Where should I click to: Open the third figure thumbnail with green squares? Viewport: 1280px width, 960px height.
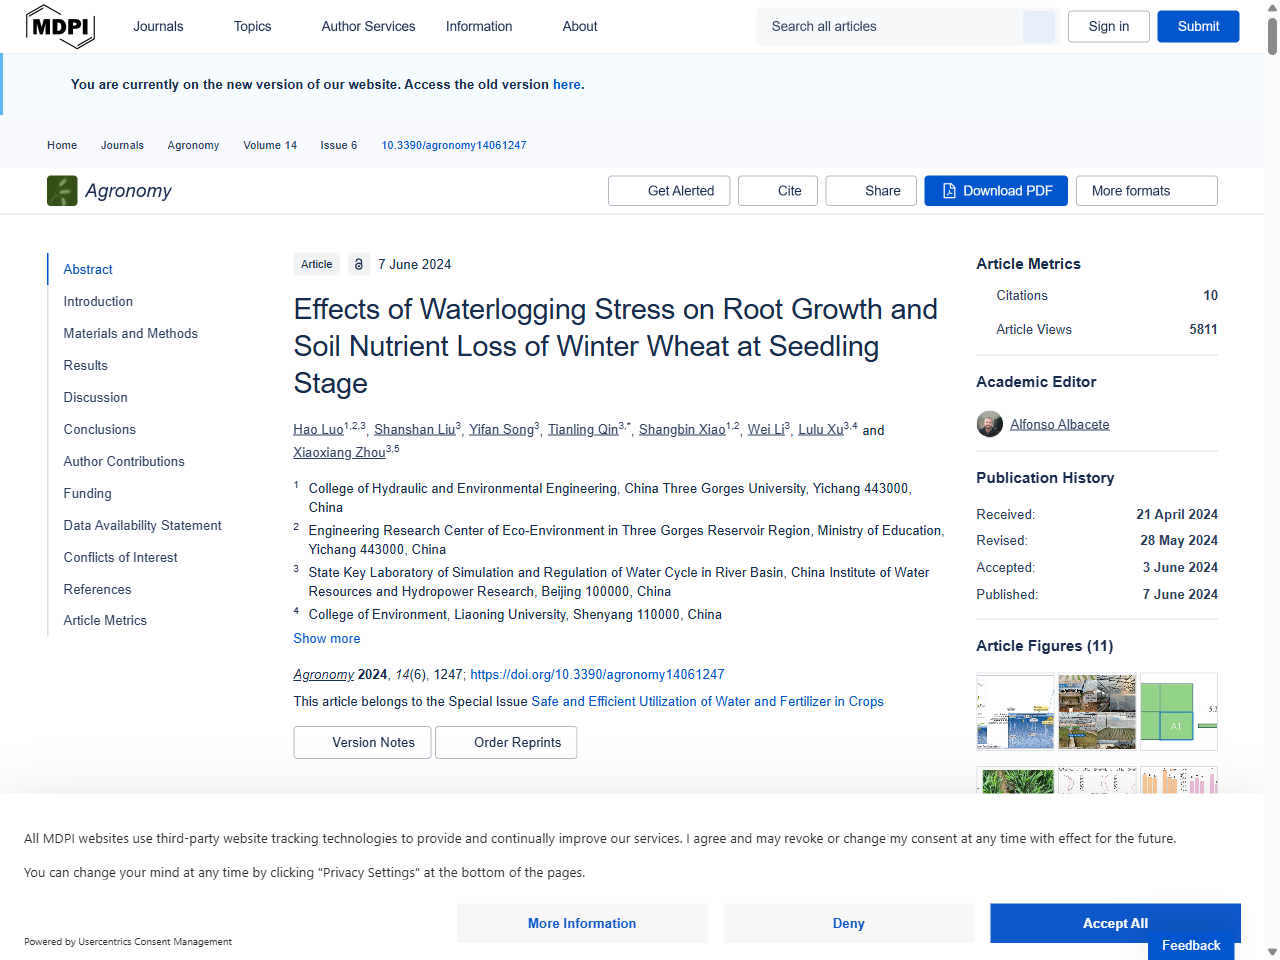point(1179,711)
